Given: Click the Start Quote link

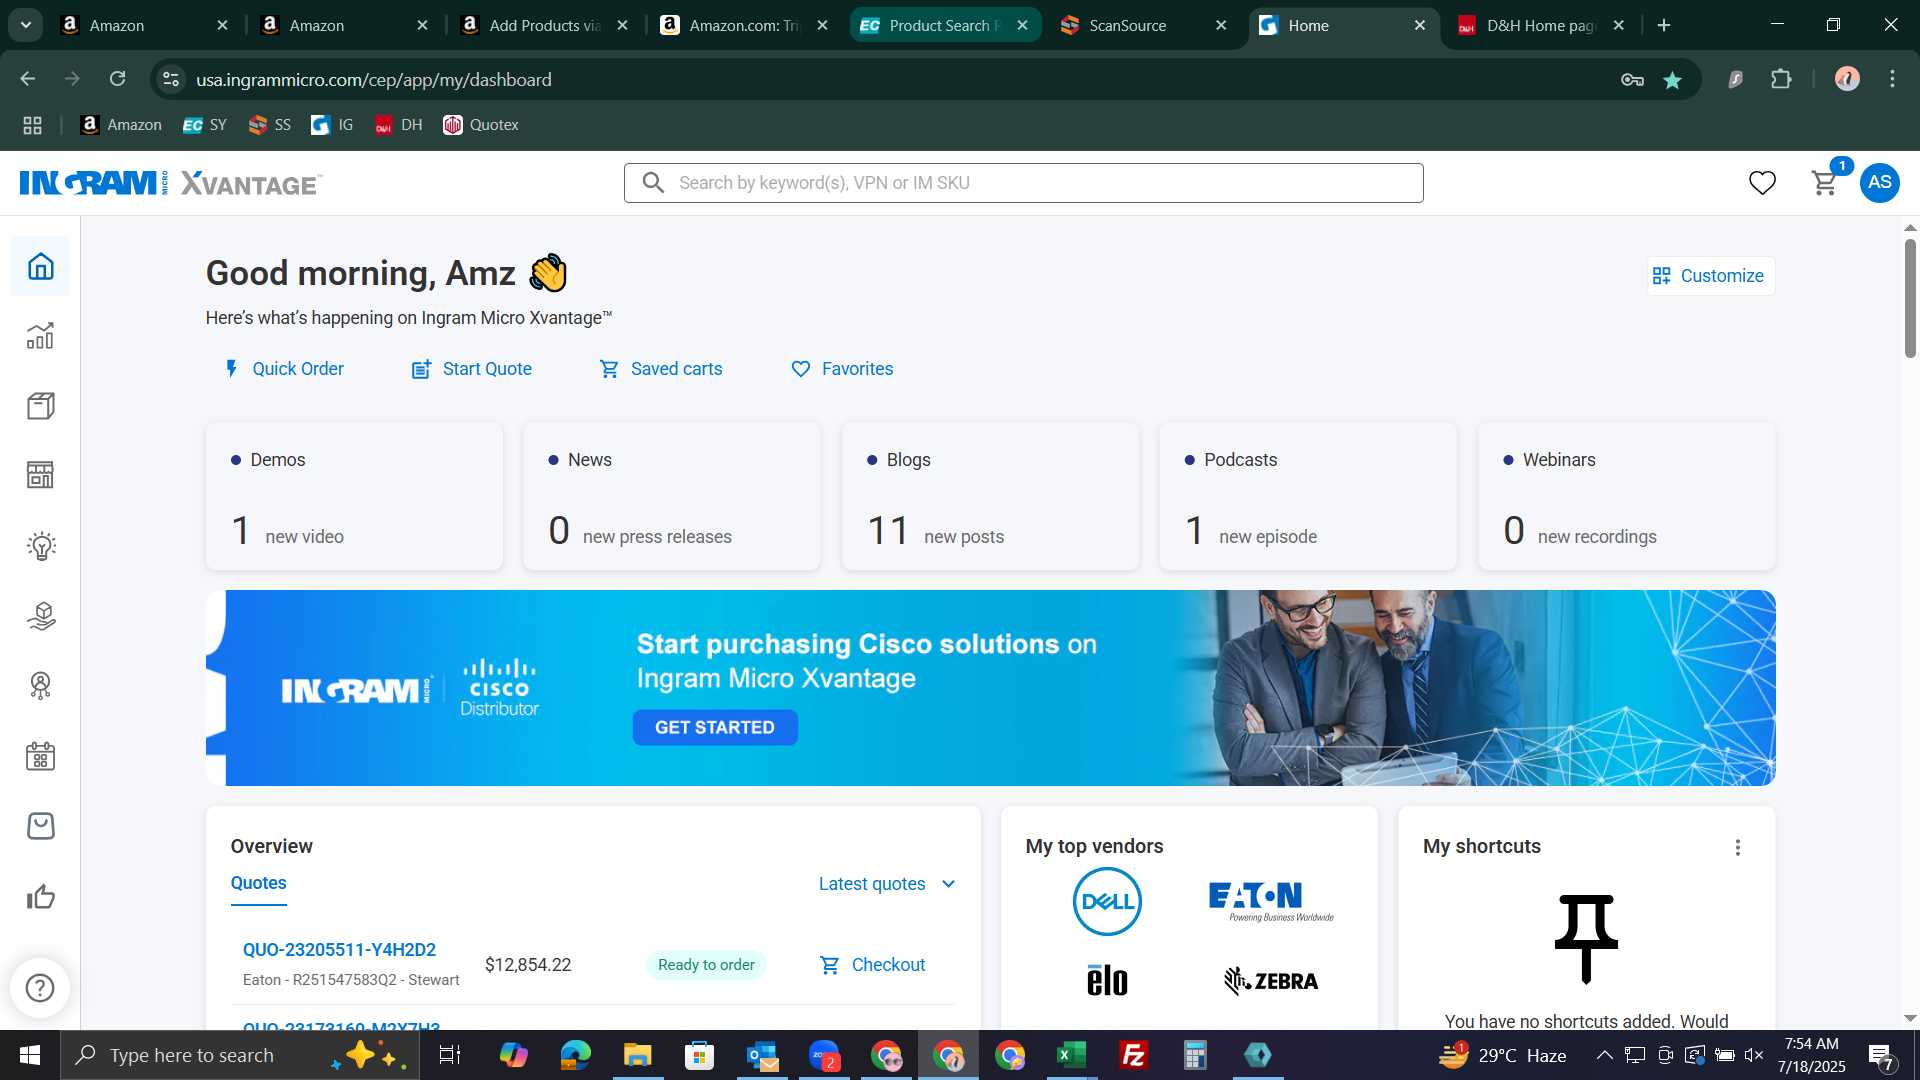Looking at the screenshot, I should point(471,369).
